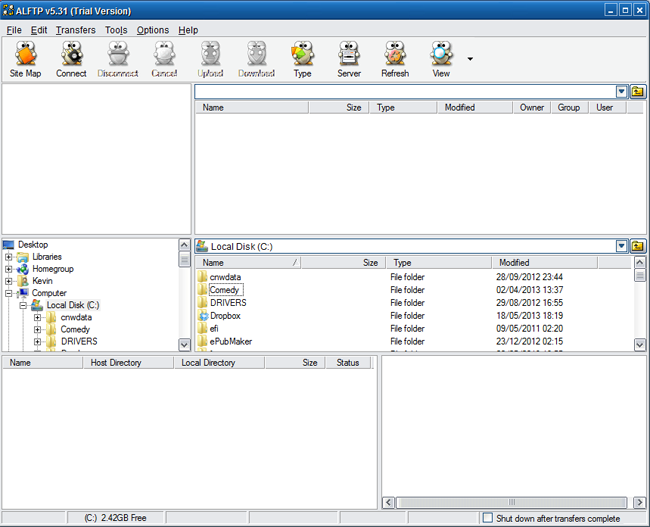Expand the Comedy tree folder

tap(37, 330)
